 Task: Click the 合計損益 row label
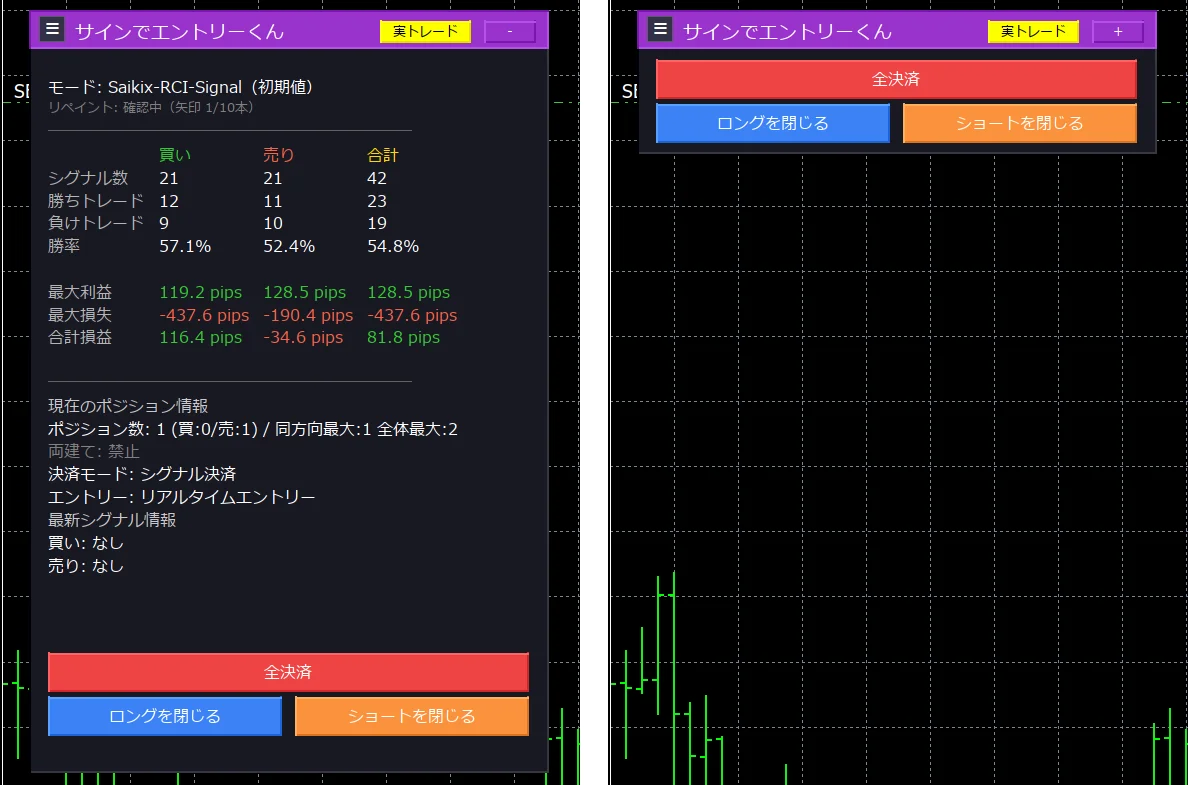coord(80,337)
